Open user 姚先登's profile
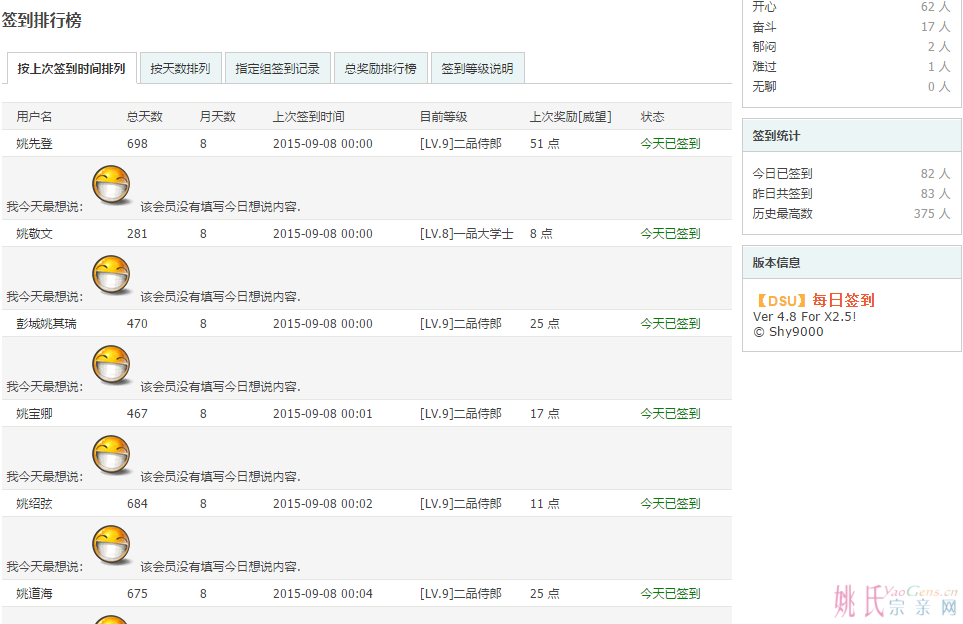Image resolution: width=963 pixels, height=624 pixels. tap(34, 144)
